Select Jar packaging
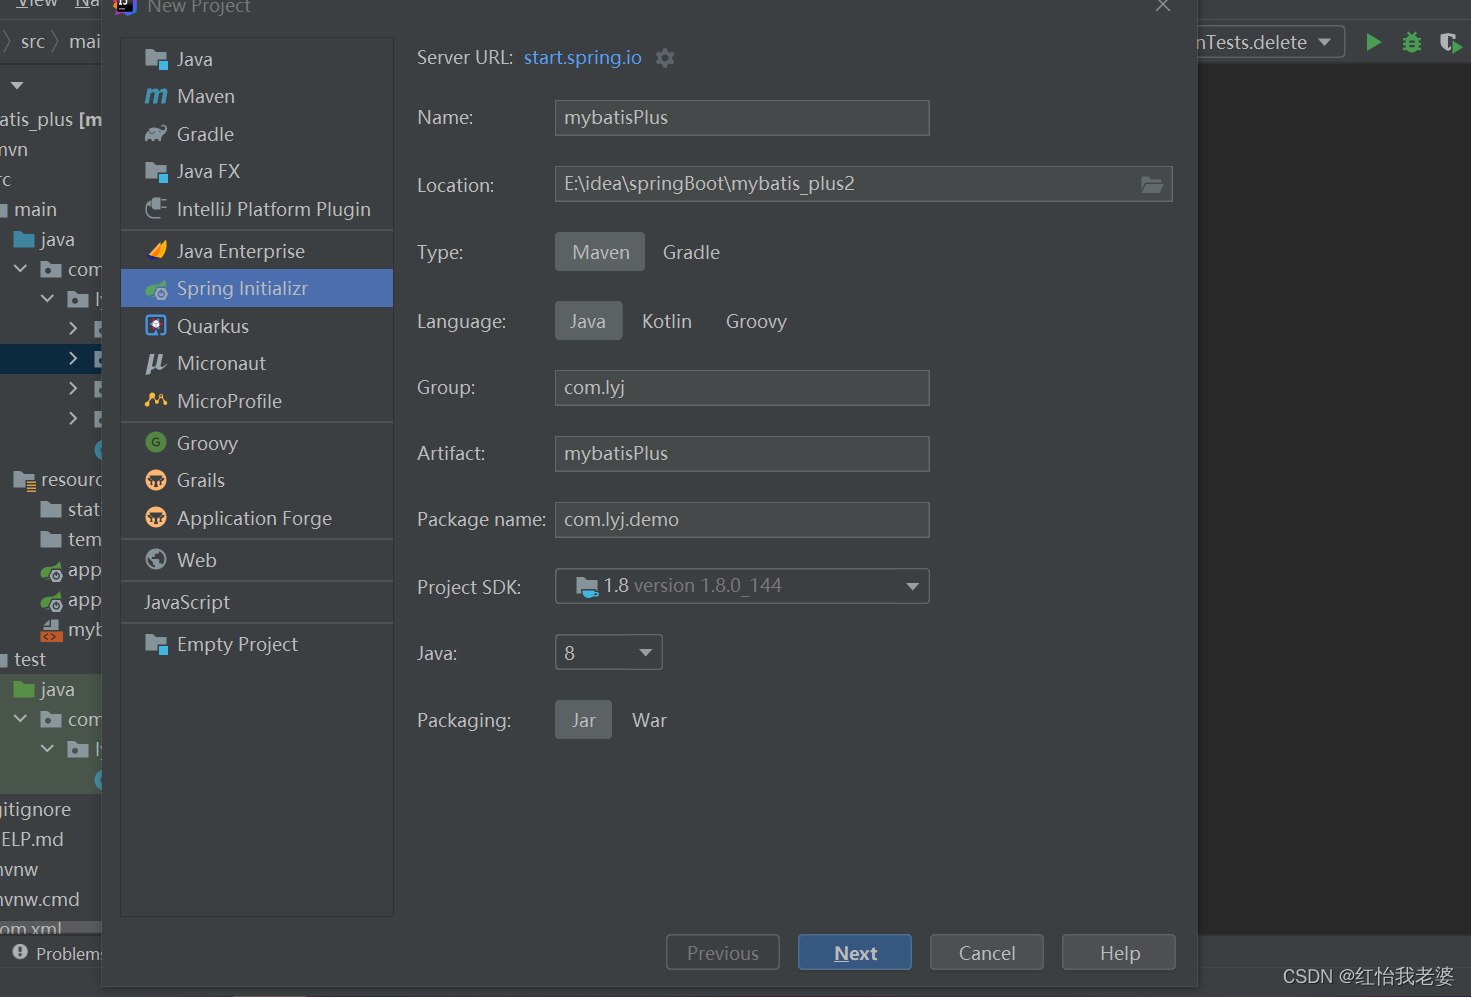Viewport: 1471px width, 997px height. coord(583,720)
